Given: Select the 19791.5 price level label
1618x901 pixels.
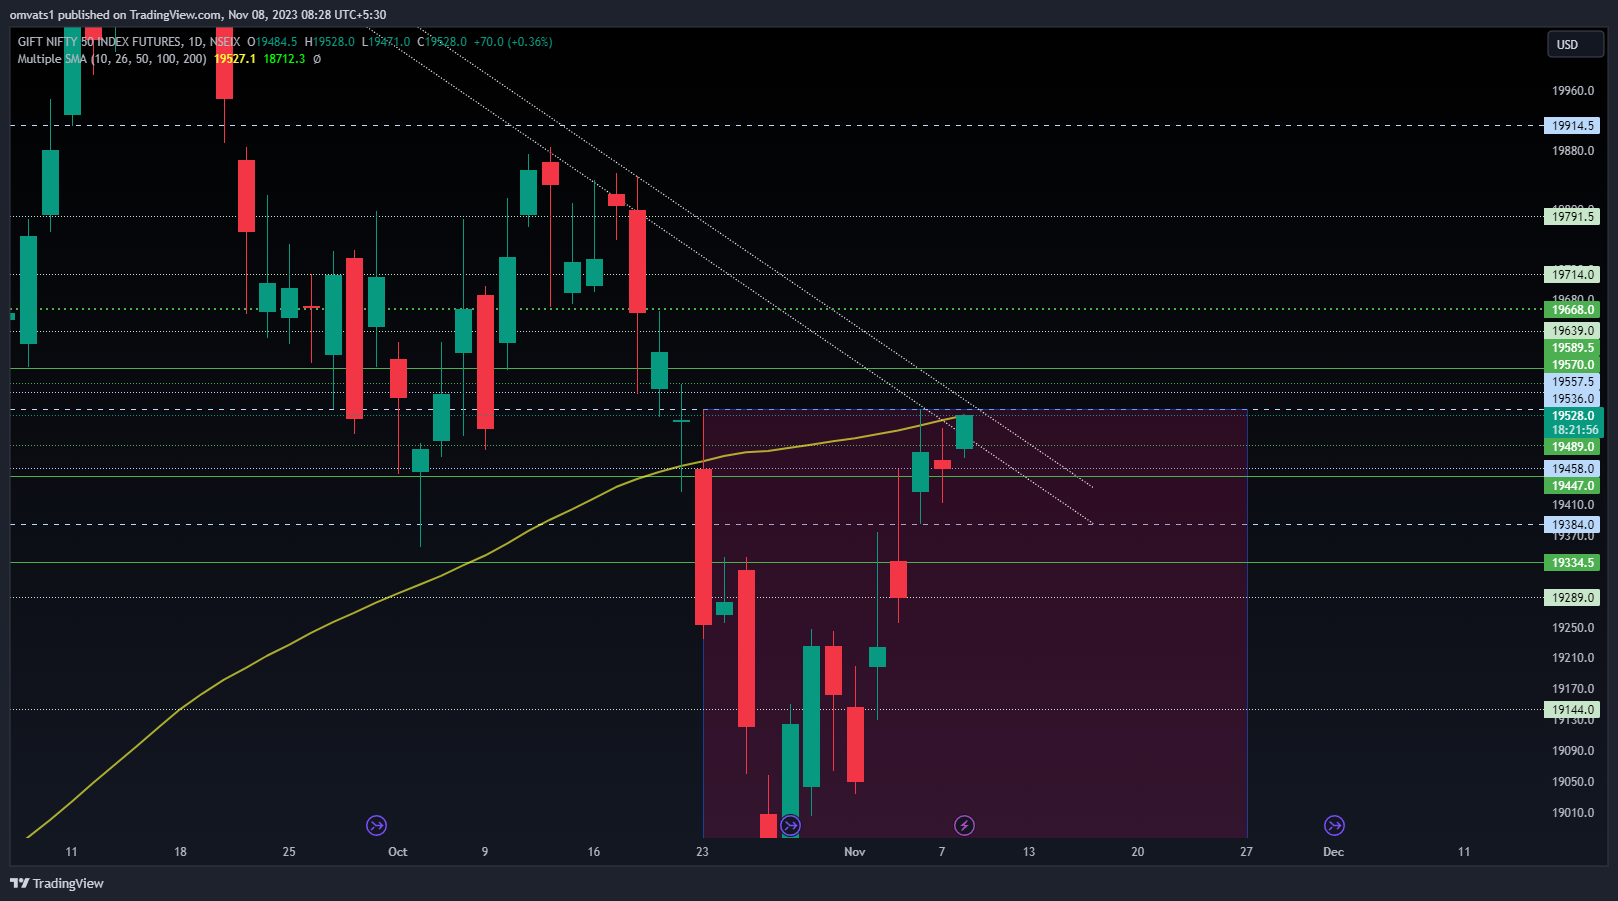Looking at the screenshot, I should pyautogui.click(x=1572, y=216).
